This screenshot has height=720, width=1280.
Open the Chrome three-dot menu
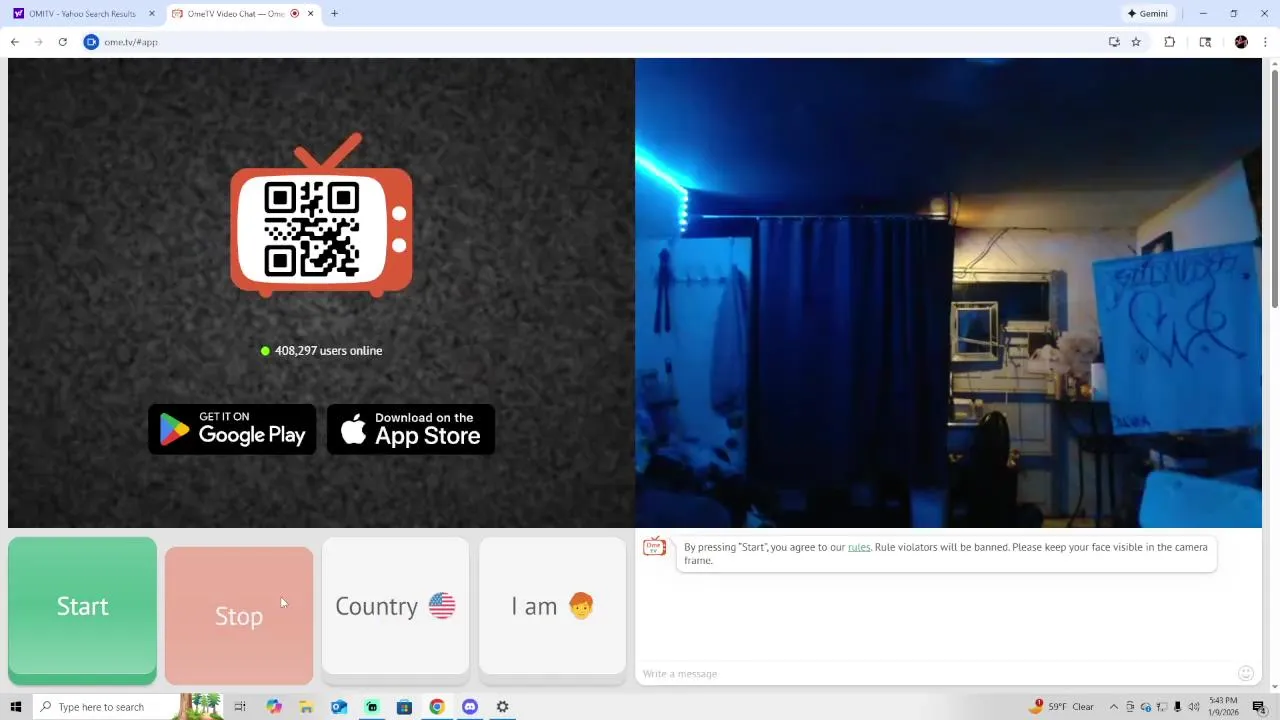[x=1265, y=42]
